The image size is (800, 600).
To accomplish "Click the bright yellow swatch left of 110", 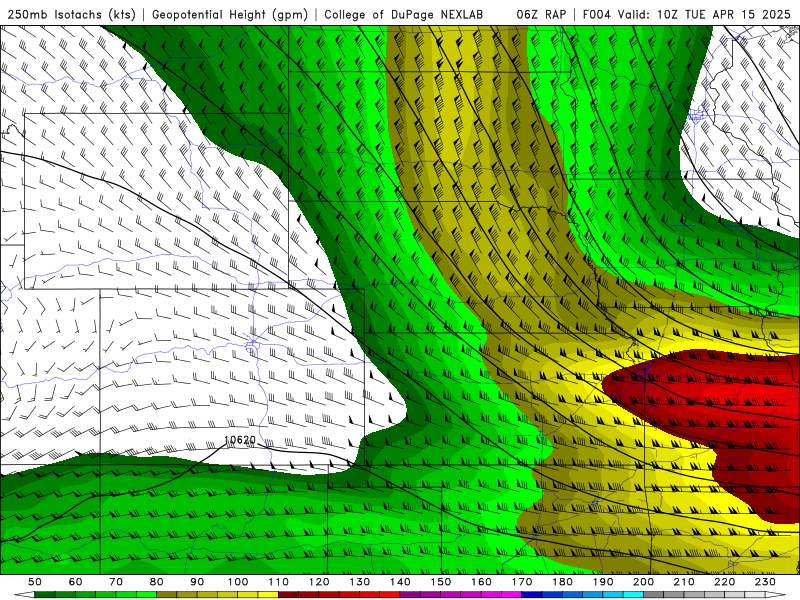I will [268, 594].
